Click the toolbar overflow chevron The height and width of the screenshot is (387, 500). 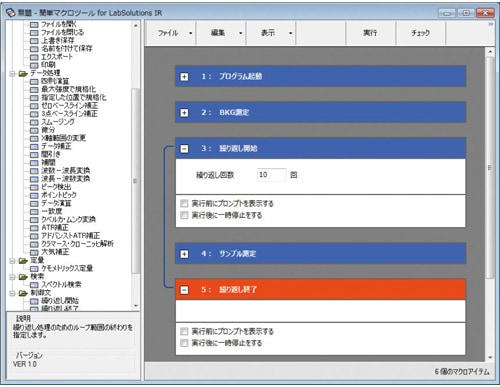tap(491, 24)
